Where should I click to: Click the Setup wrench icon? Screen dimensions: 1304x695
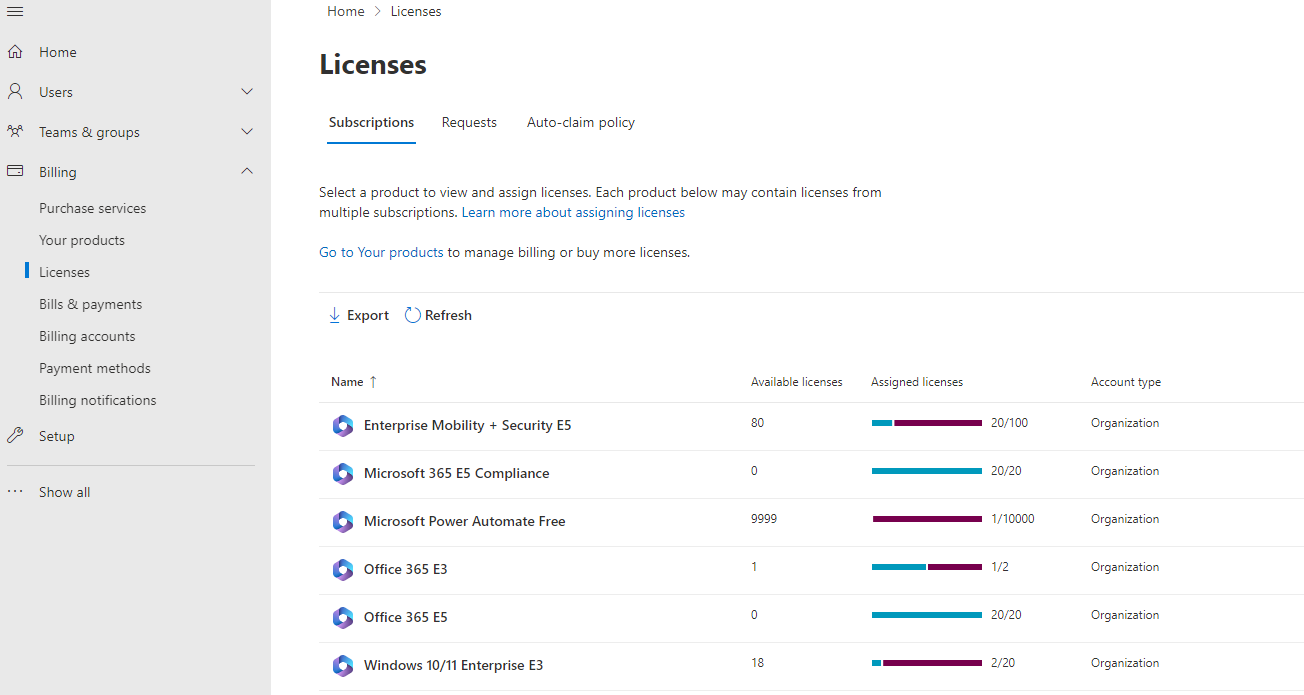[15, 436]
